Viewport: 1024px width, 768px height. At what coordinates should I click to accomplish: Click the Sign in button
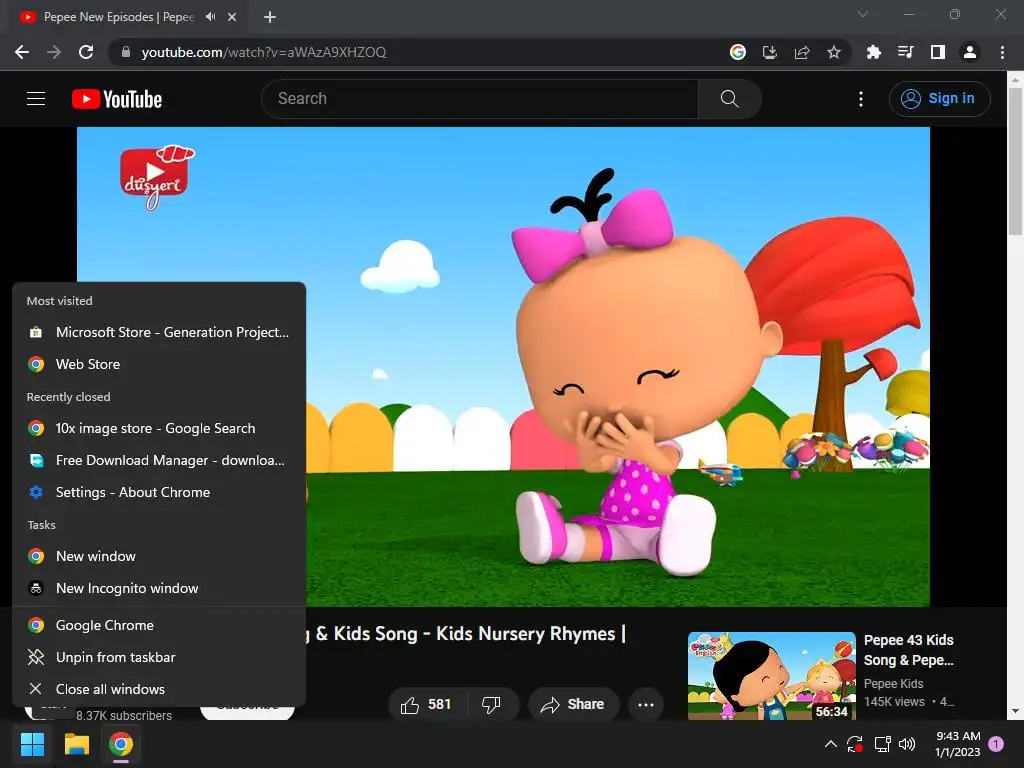pyautogui.click(x=939, y=99)
